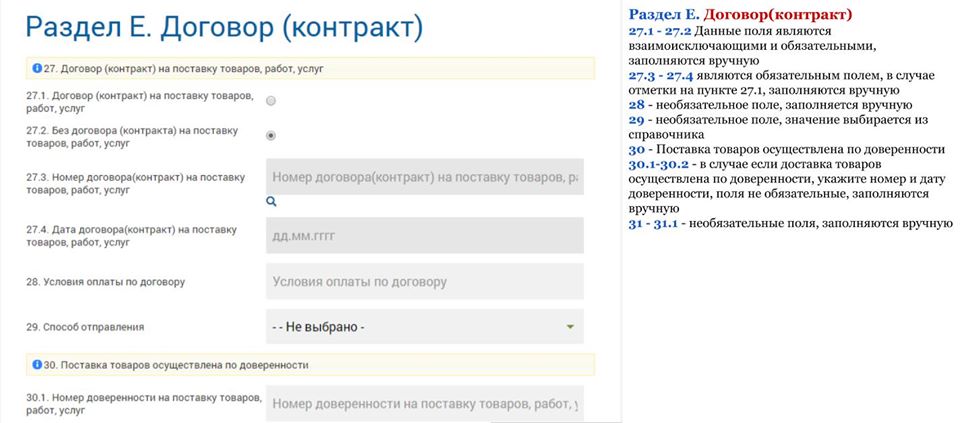Click the green arrow in the Не выбрано combo box
960x423 pixels.
point(570,327)
